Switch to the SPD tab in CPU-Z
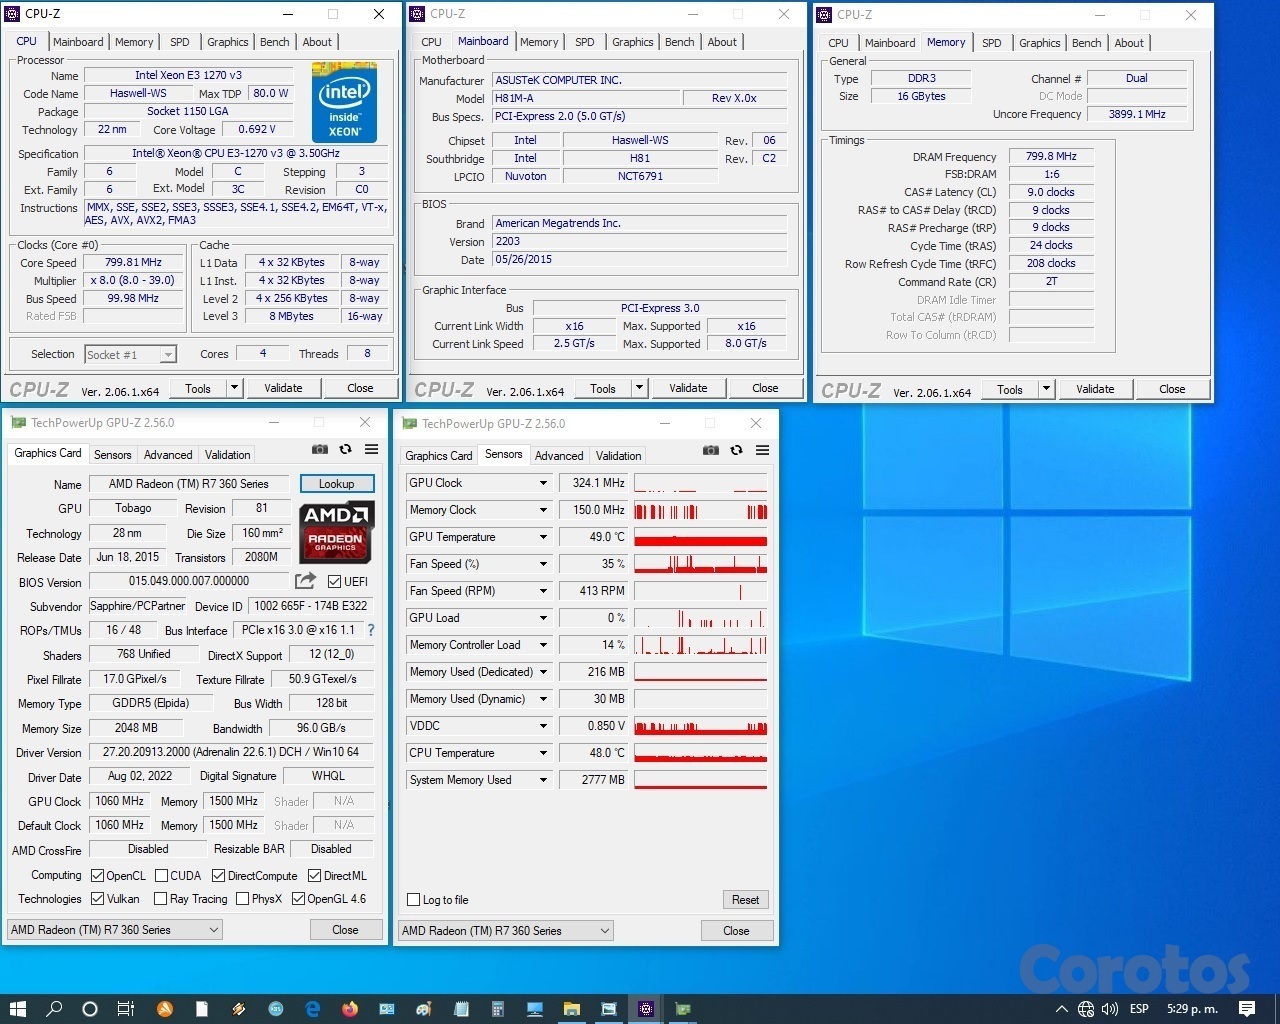Viewport: 1280px width, 1024px height. [x=180, y=42]
